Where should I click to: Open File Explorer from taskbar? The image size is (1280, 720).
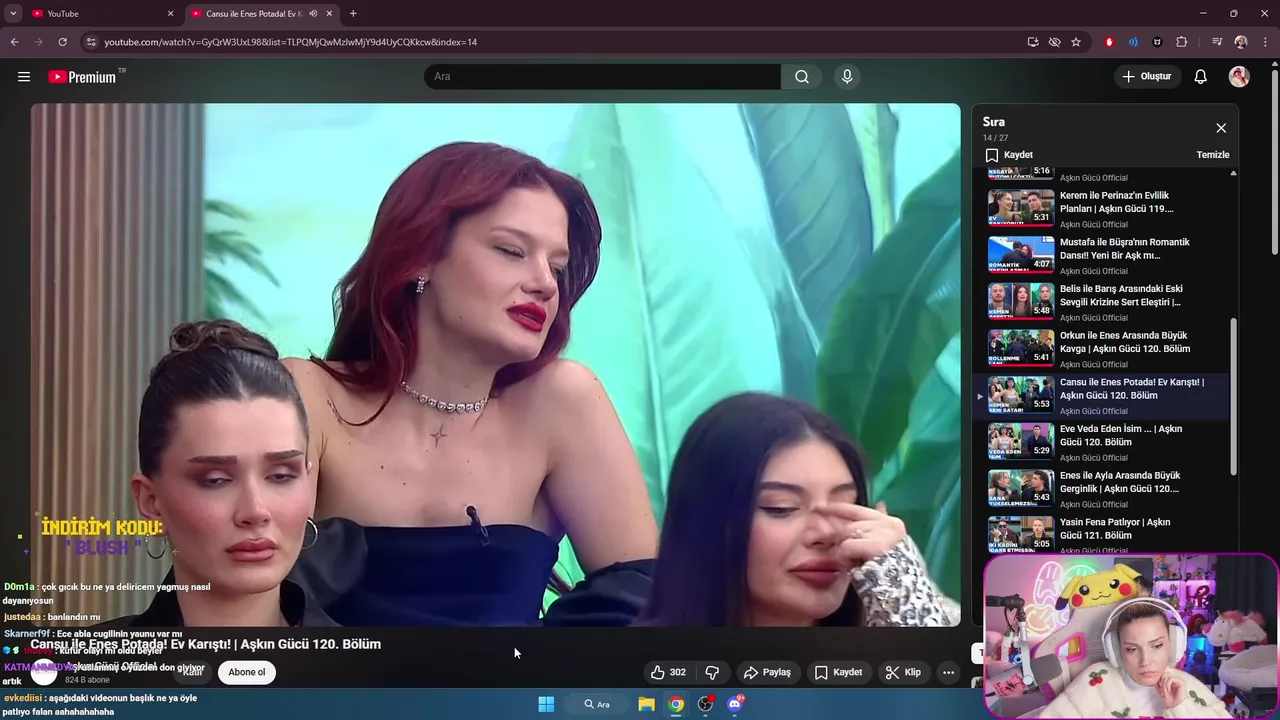(647, 704)
